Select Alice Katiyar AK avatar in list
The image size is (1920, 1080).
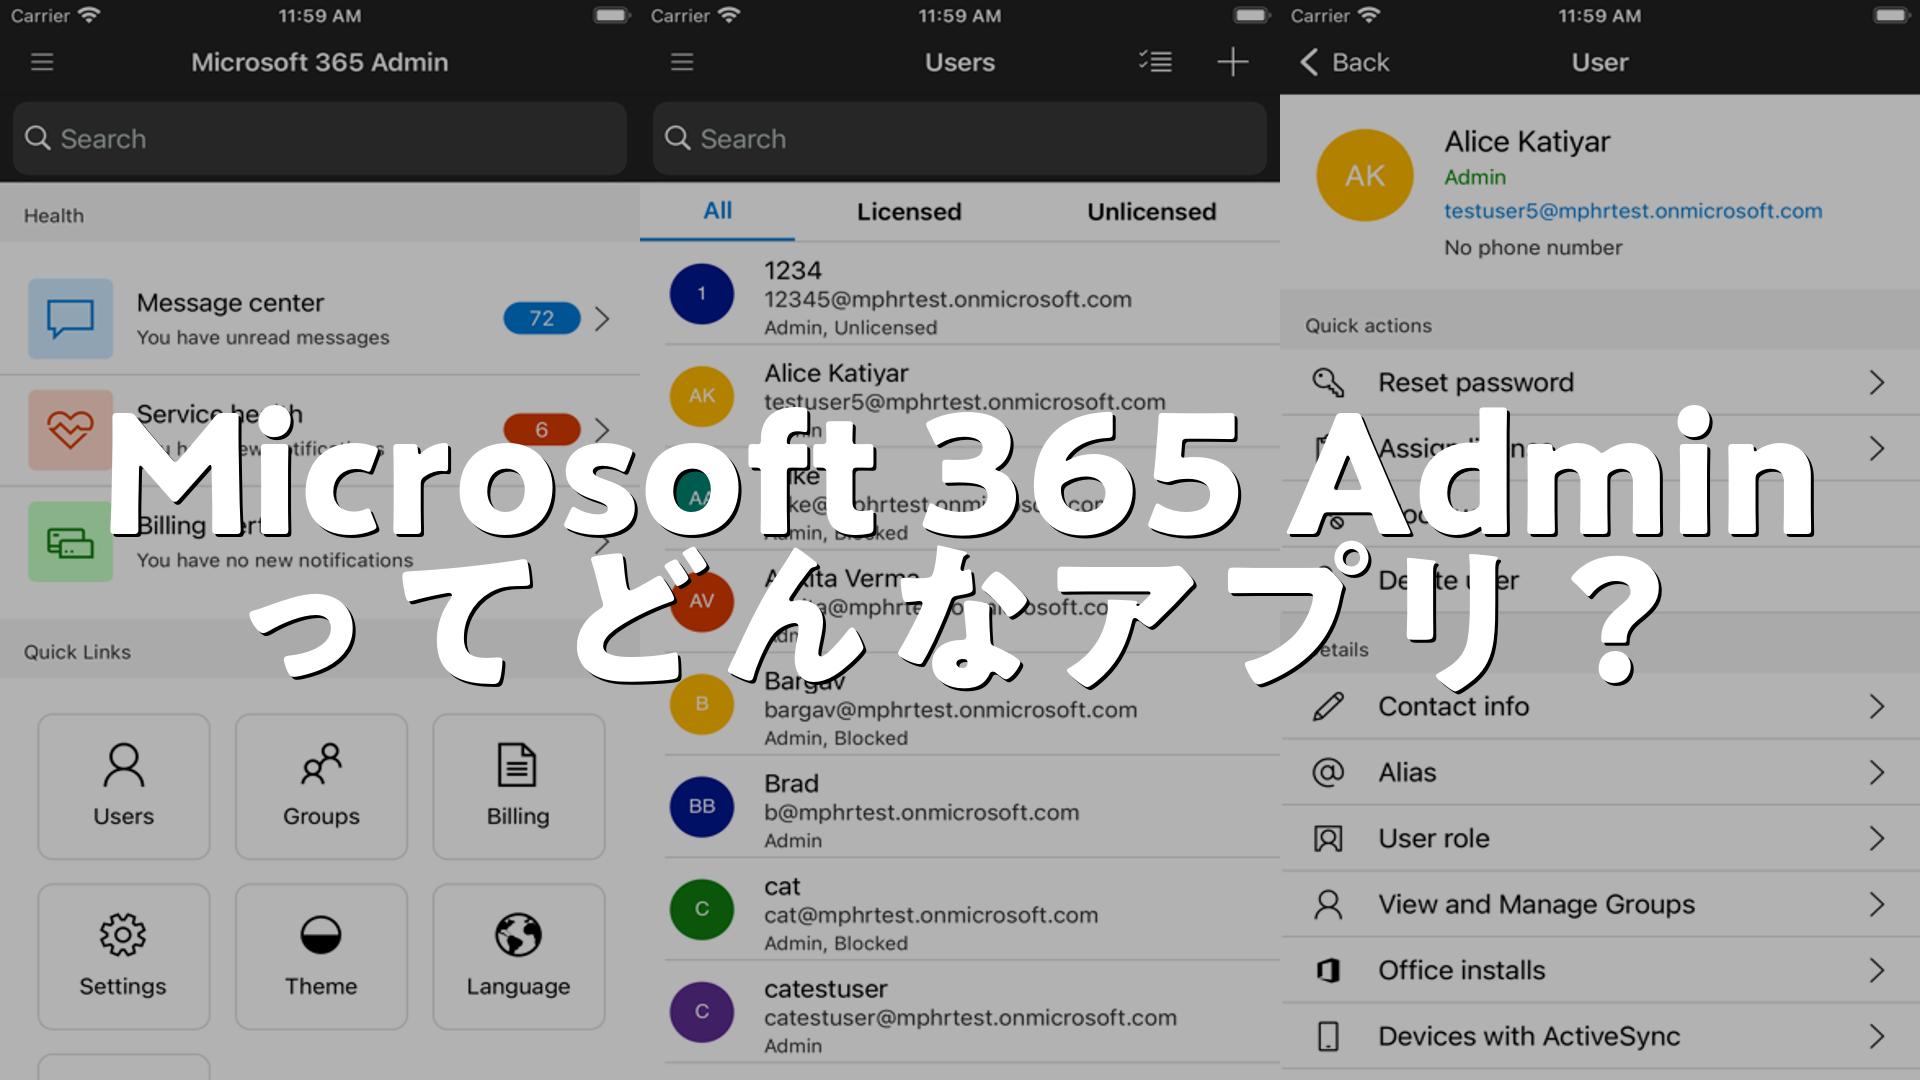click(702, 396)
